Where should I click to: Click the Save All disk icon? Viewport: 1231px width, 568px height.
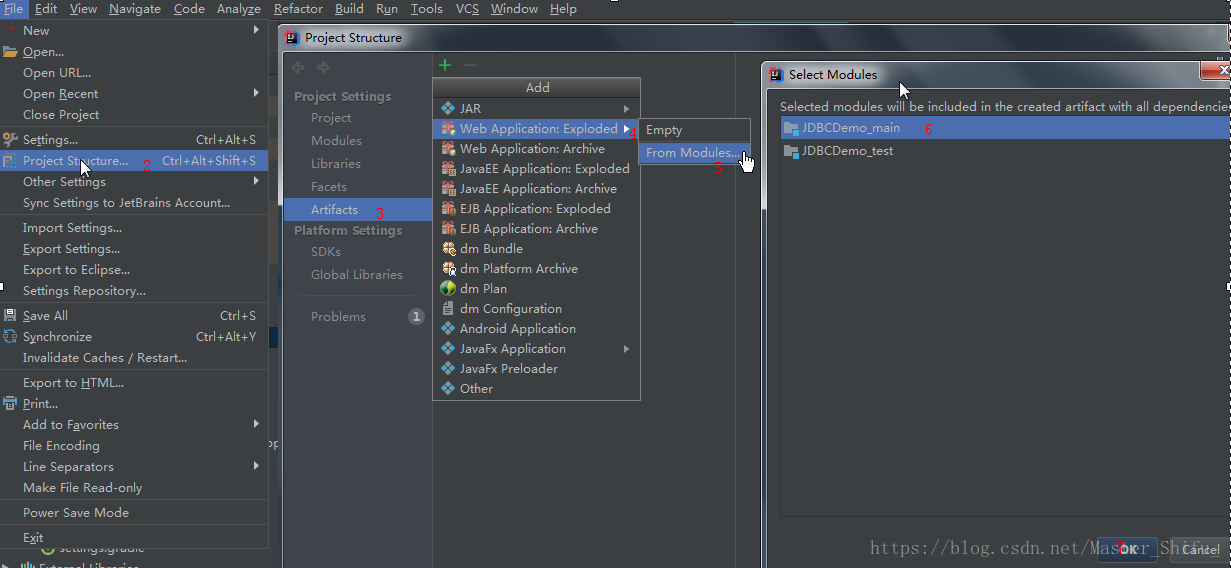(x=11, y=316)
